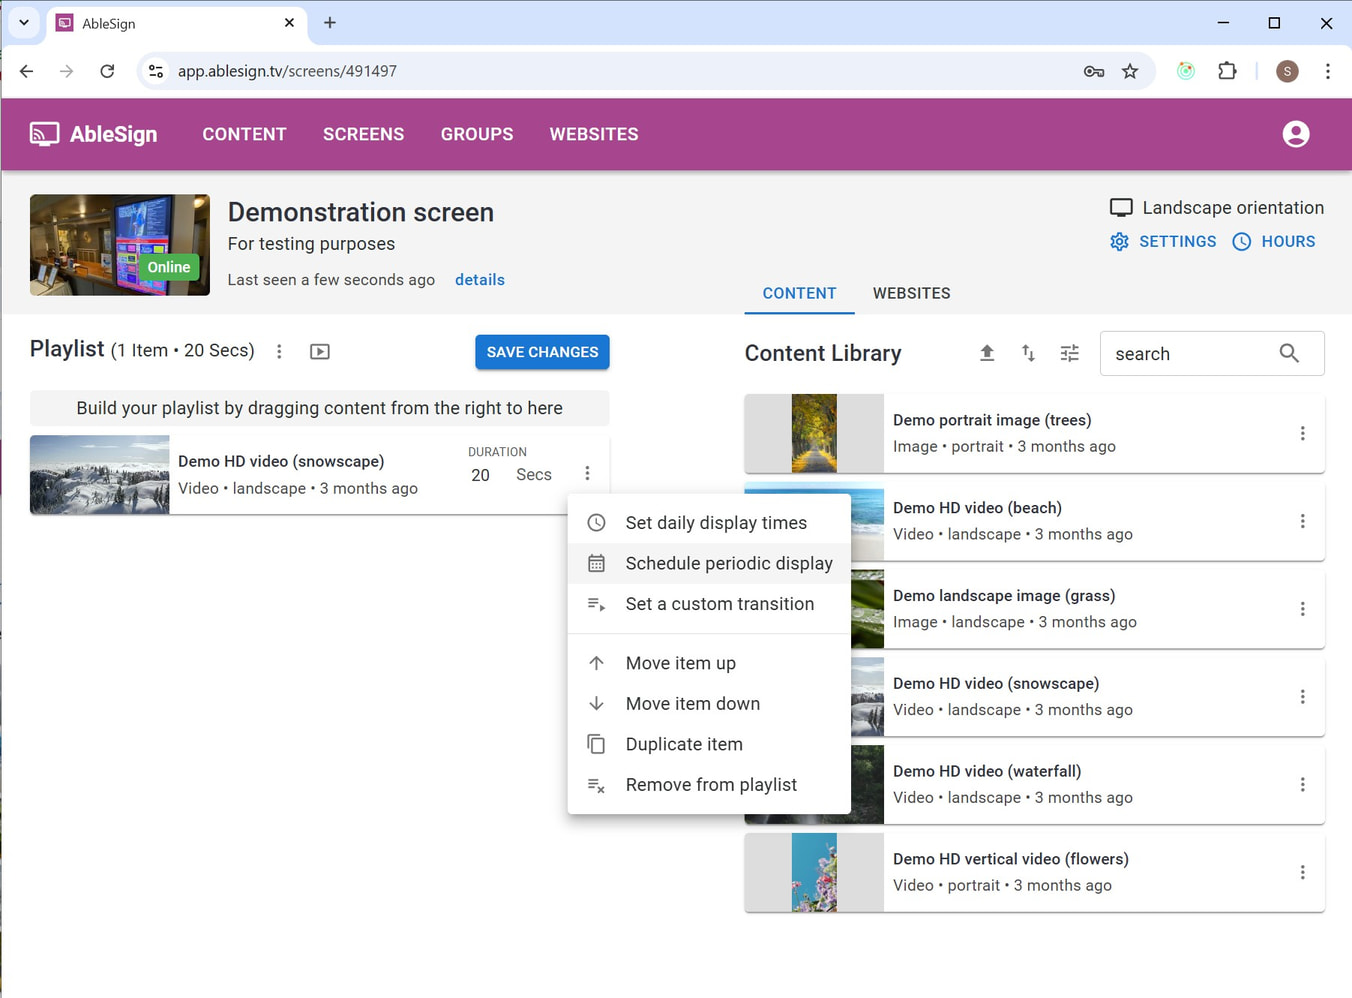Screen dimensions: 1352x998
Task: Switch to the Websites tab under the screen
Action: coord(911,294)
